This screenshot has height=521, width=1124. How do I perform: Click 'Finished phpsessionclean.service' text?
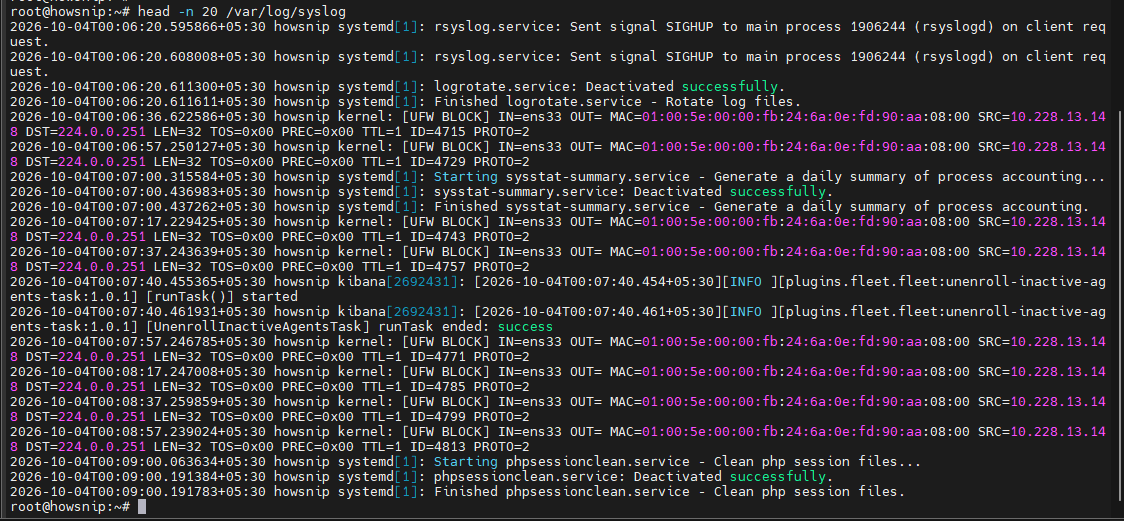562,492
